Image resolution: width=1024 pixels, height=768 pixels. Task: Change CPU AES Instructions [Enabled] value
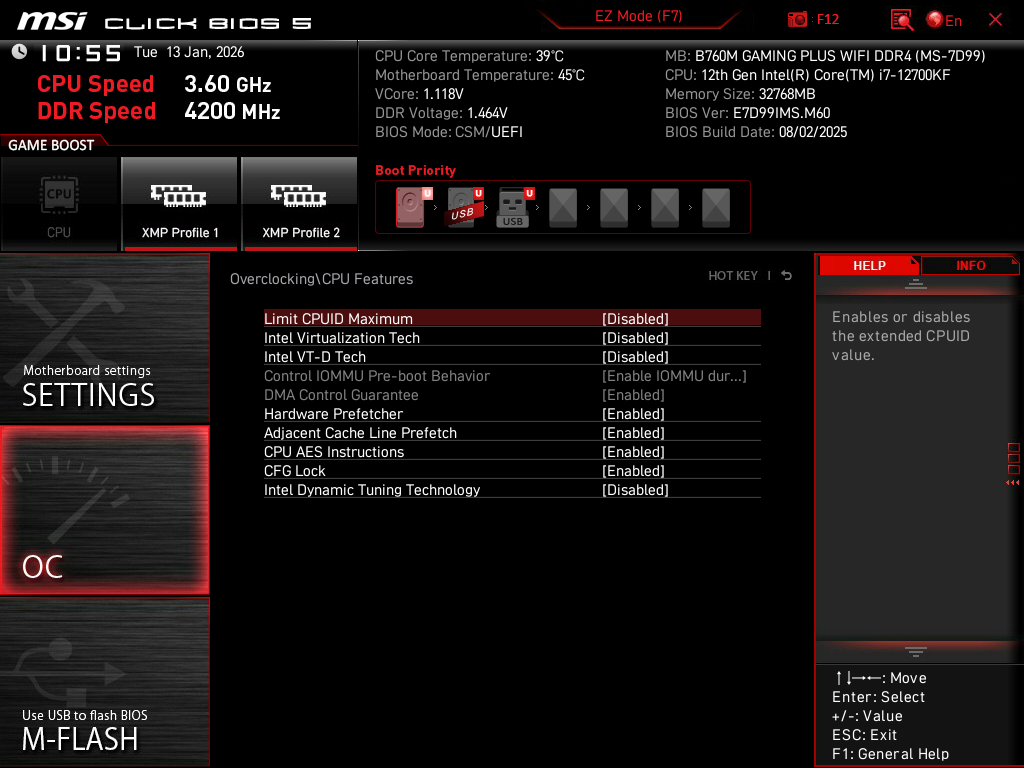click(633, 451)
